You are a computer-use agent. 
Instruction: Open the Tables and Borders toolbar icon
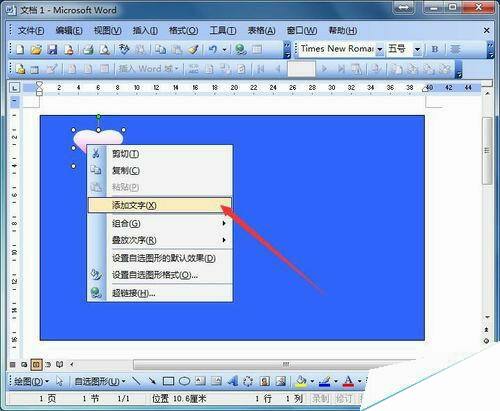pos(257,50)
